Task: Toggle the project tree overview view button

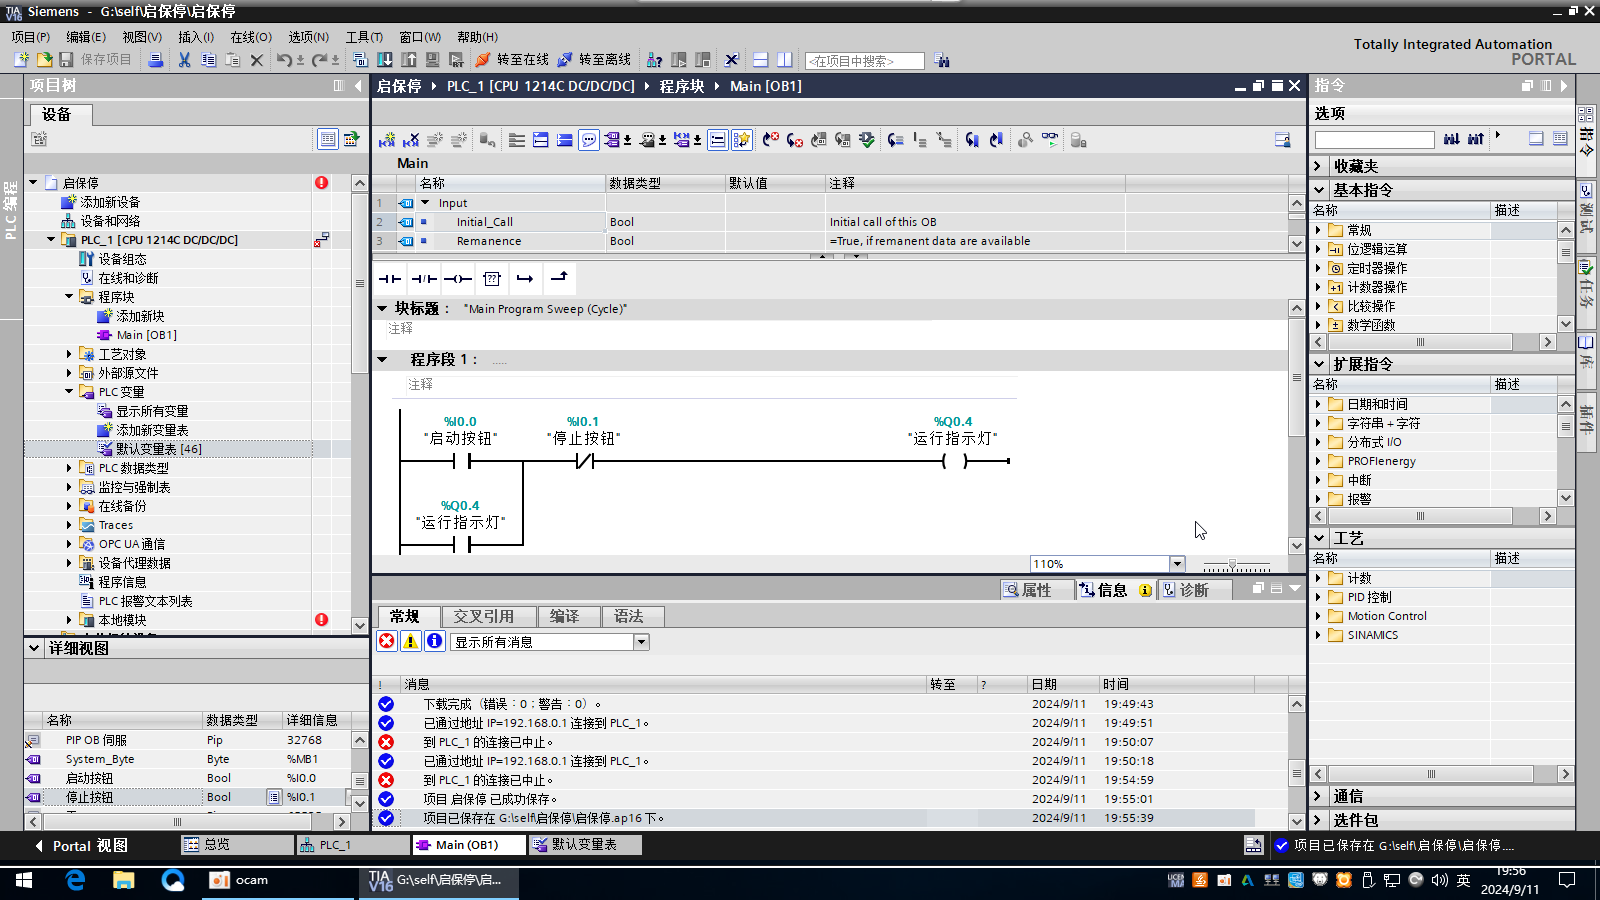Action: 328,139
